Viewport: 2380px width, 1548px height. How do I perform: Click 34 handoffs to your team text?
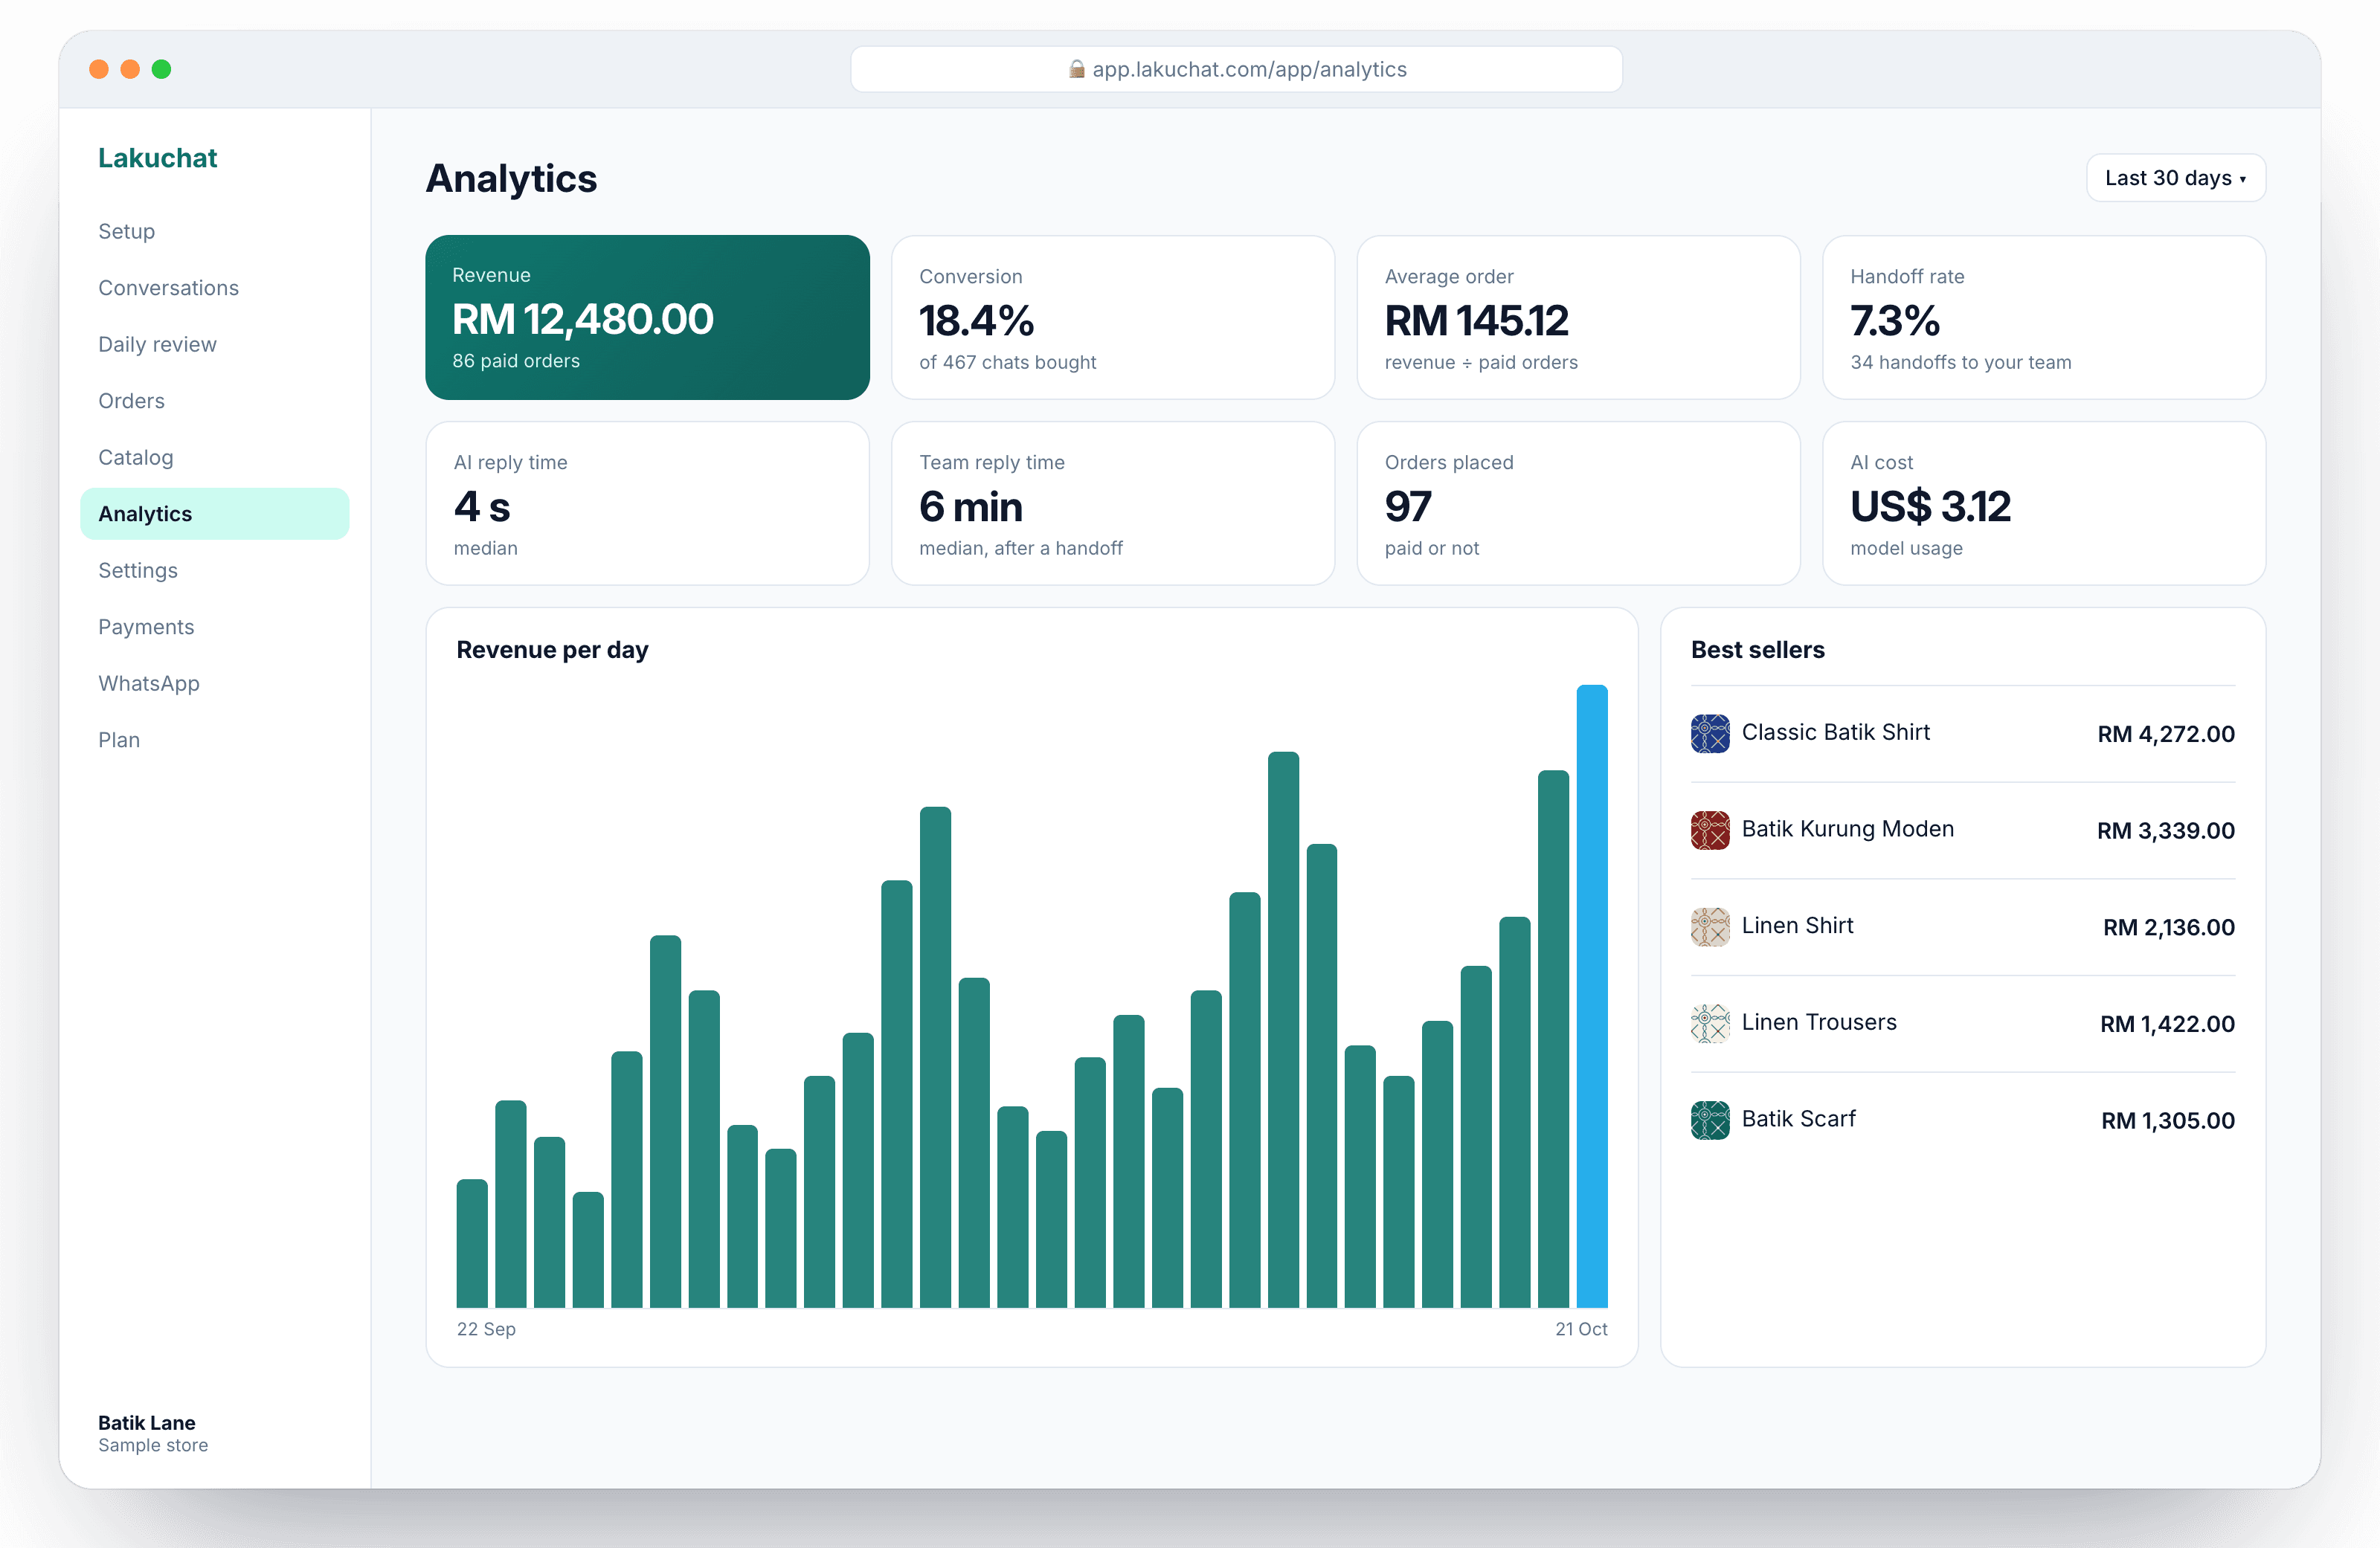1960,362
